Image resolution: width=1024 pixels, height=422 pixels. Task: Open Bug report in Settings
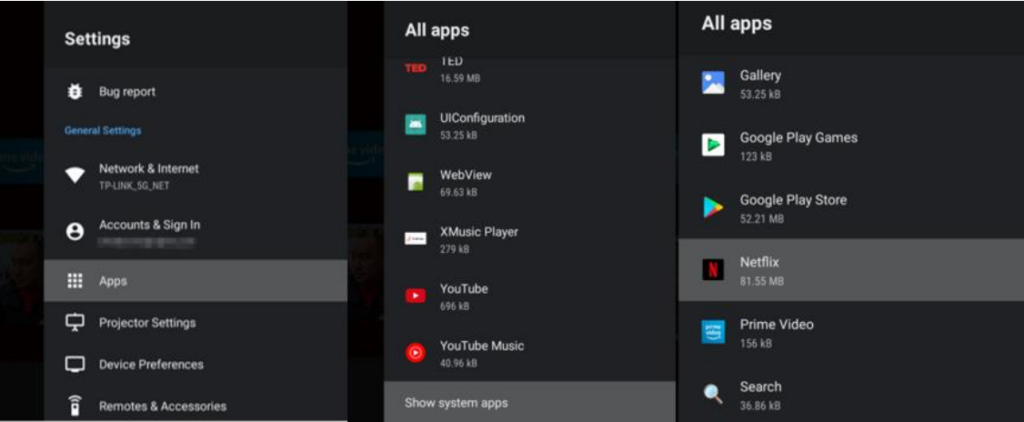pos(195,91)
